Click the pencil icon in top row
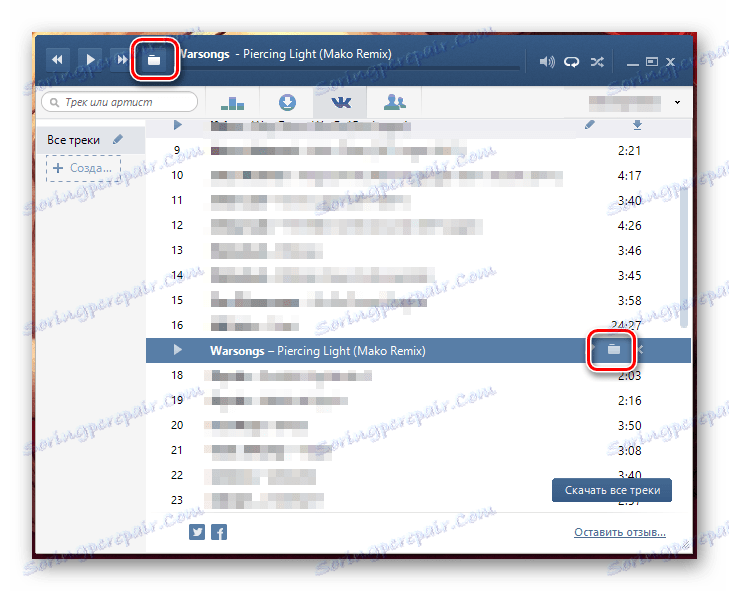The image size is (729, 591). 590,125
